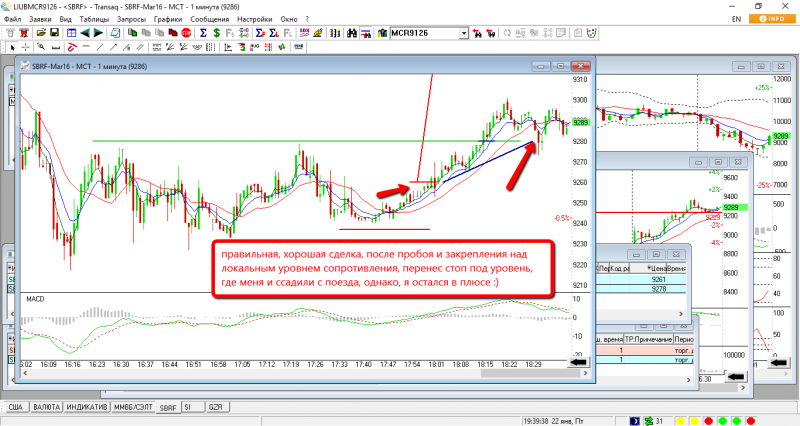Open the Графики menu
Viewport: 800px width, 426px height.
[x=168, y=19]
